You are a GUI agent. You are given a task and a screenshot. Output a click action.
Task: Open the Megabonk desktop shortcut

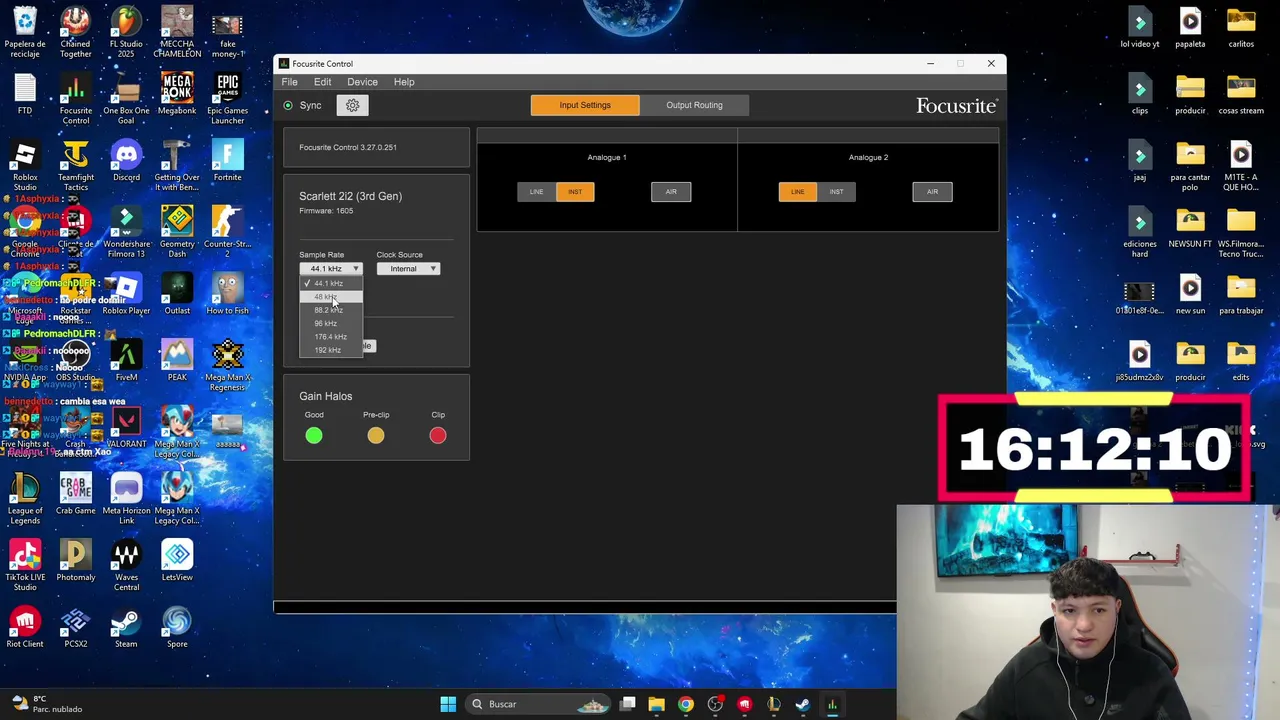pos(177,94)
